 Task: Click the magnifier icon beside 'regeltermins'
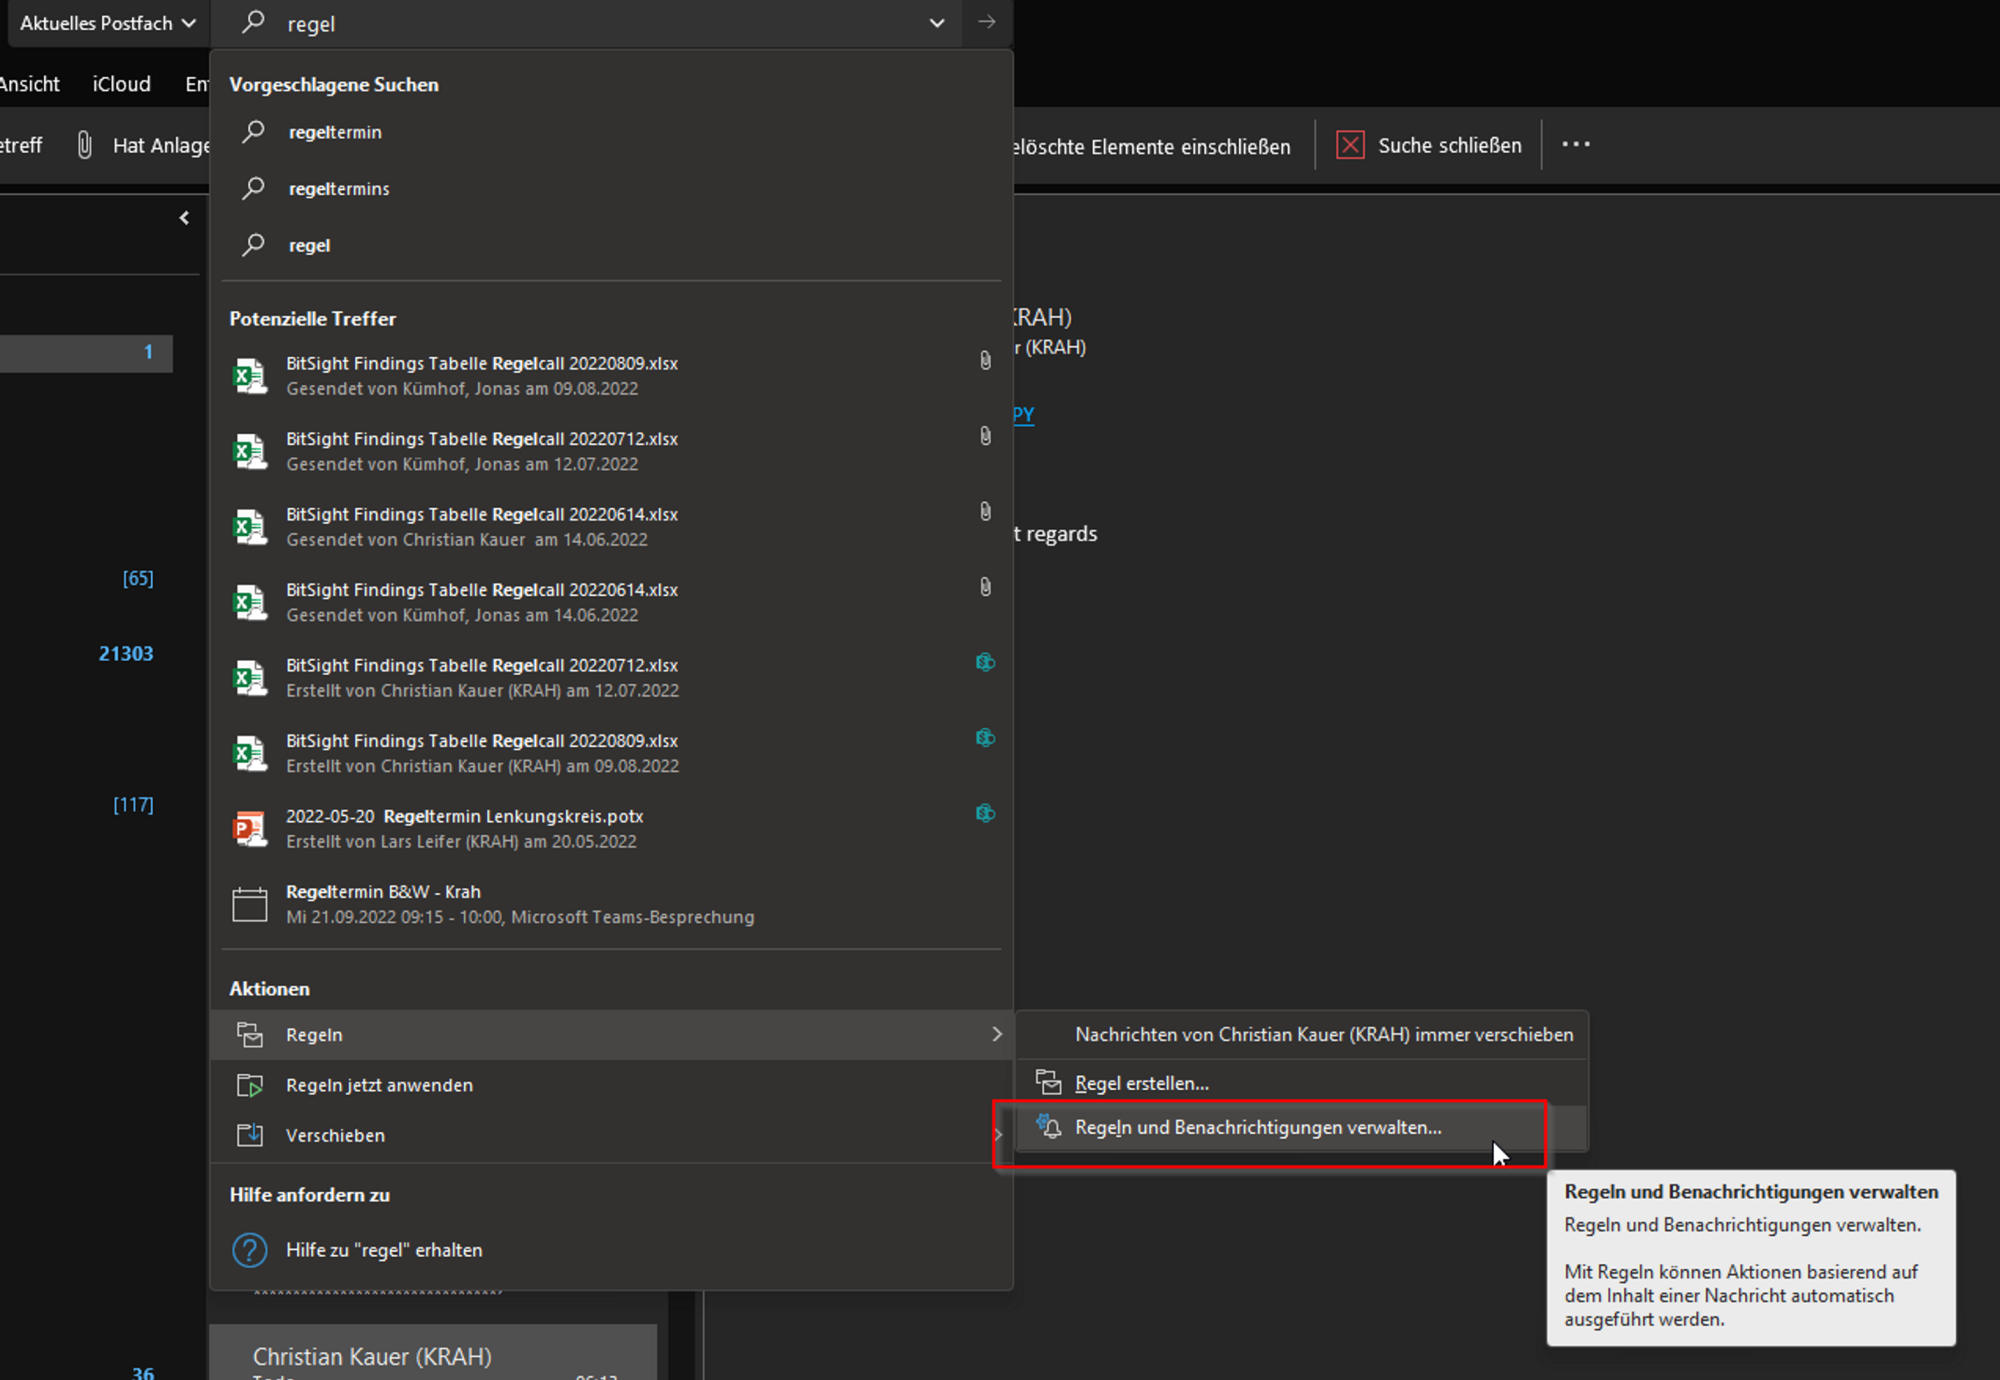pos(254,188)
